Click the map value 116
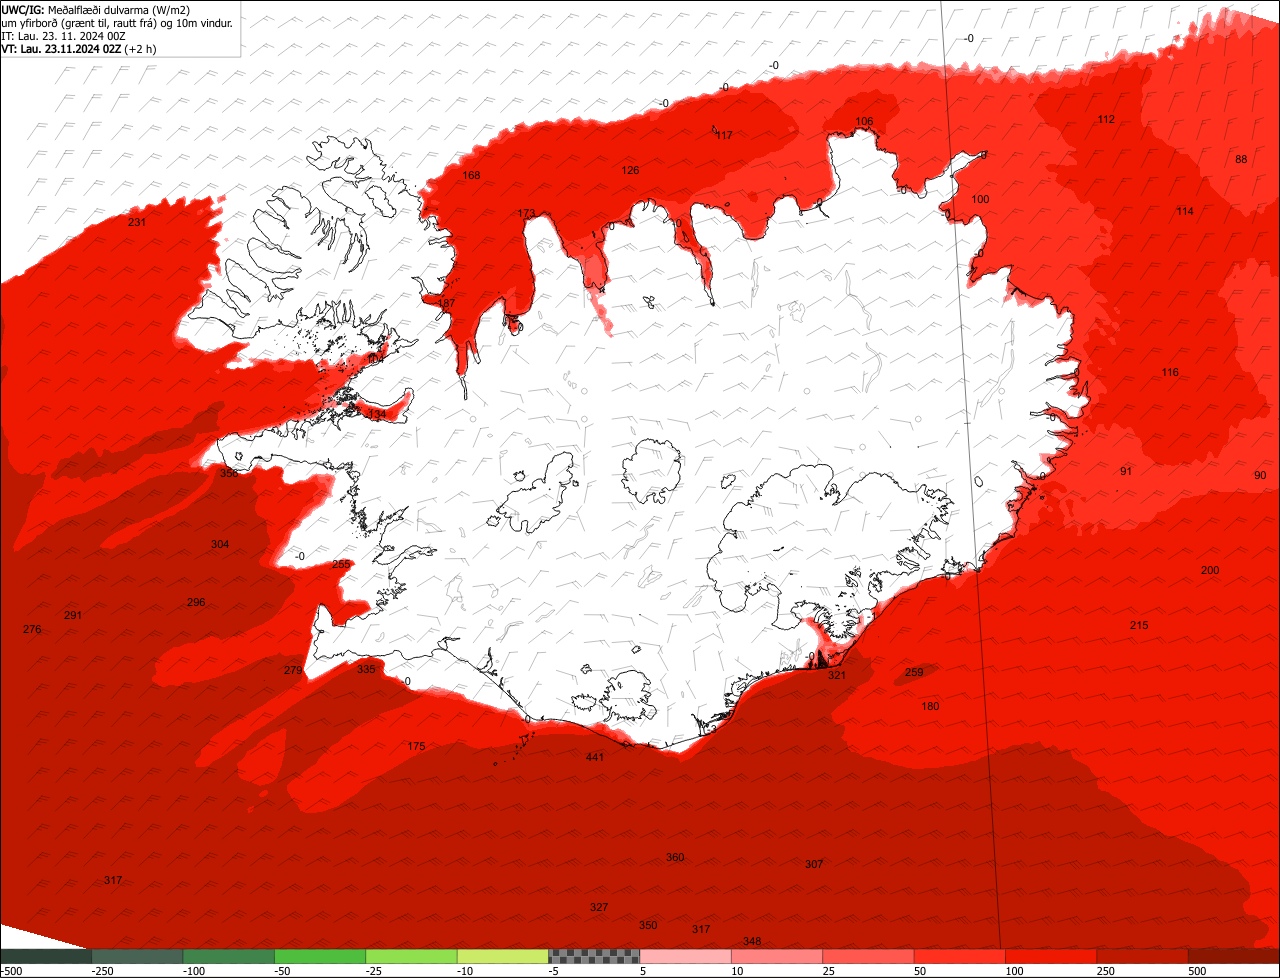Image resolution: width=1280 pixels, height=978 pixels. point(1170,373)
